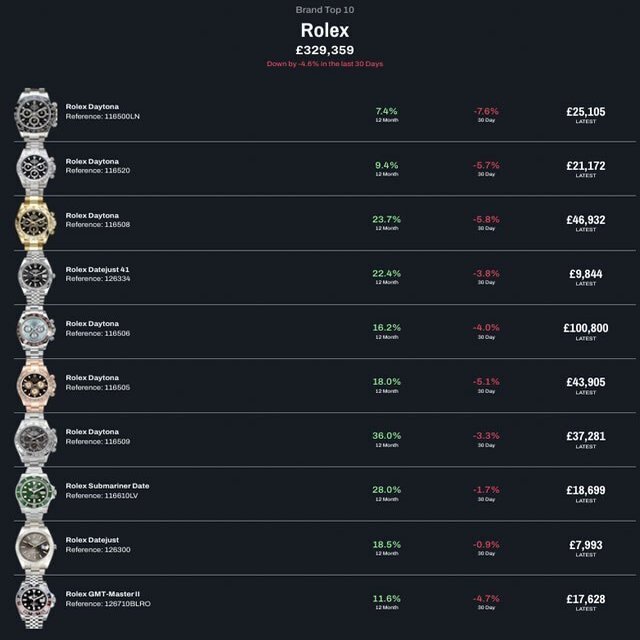Select the gold Daytona 116508 watch image
The height and width of the screenshot is (640, 640).
click(x=35, y=221)
